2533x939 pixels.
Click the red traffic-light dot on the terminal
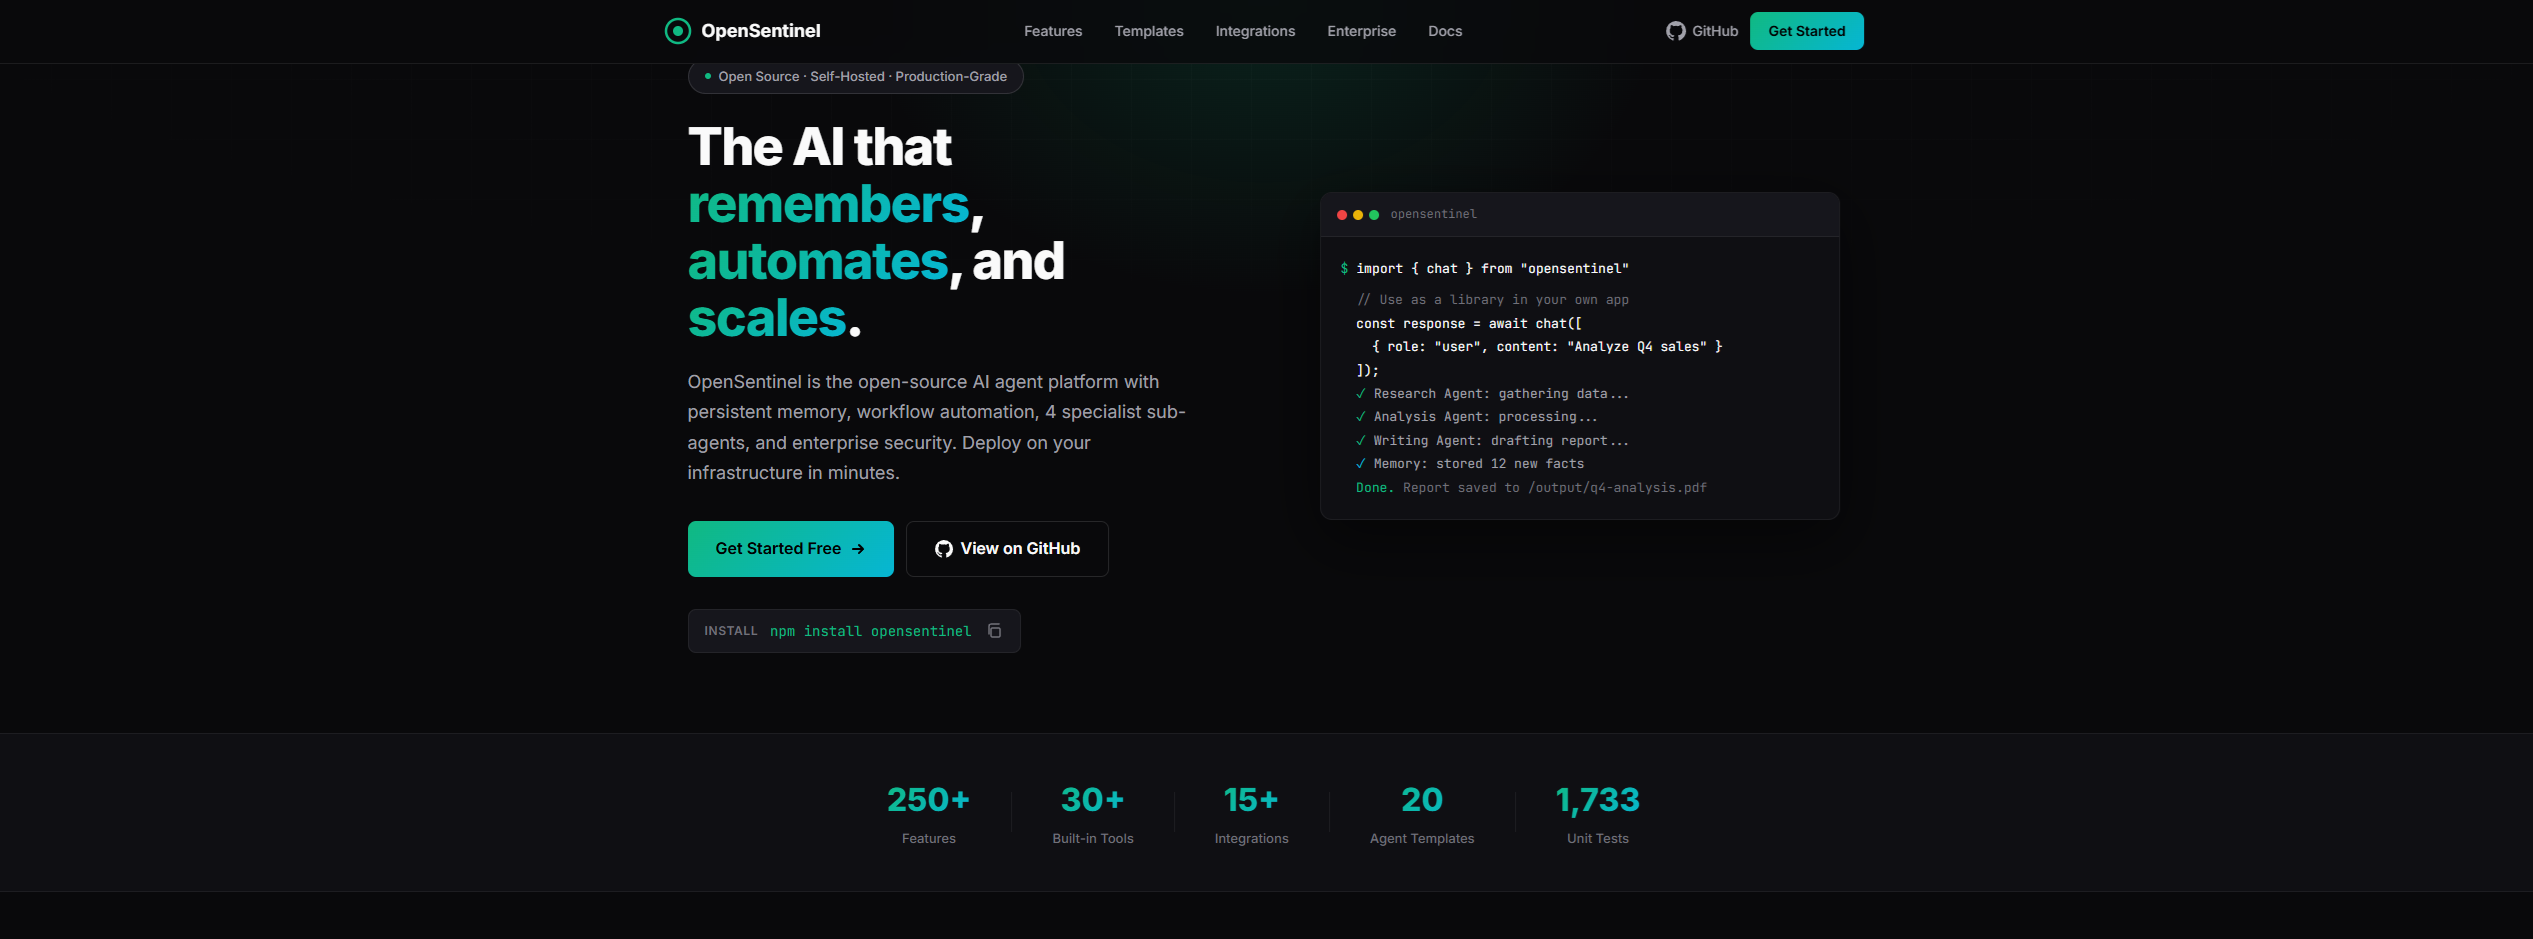tap(1341, 214)
